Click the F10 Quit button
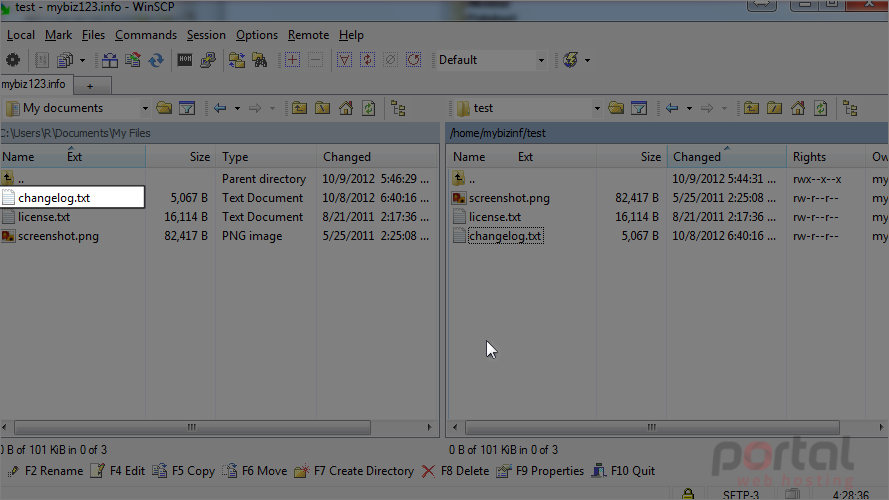Image resolution: width=889 pixels, height=500 pixels. click(624, 471)
